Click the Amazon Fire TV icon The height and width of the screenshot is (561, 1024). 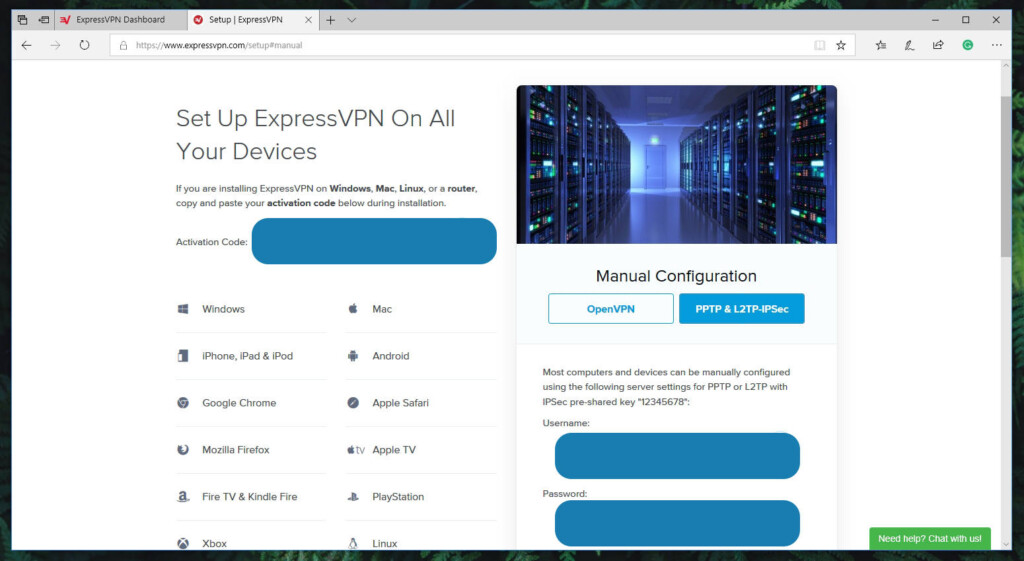183,497
